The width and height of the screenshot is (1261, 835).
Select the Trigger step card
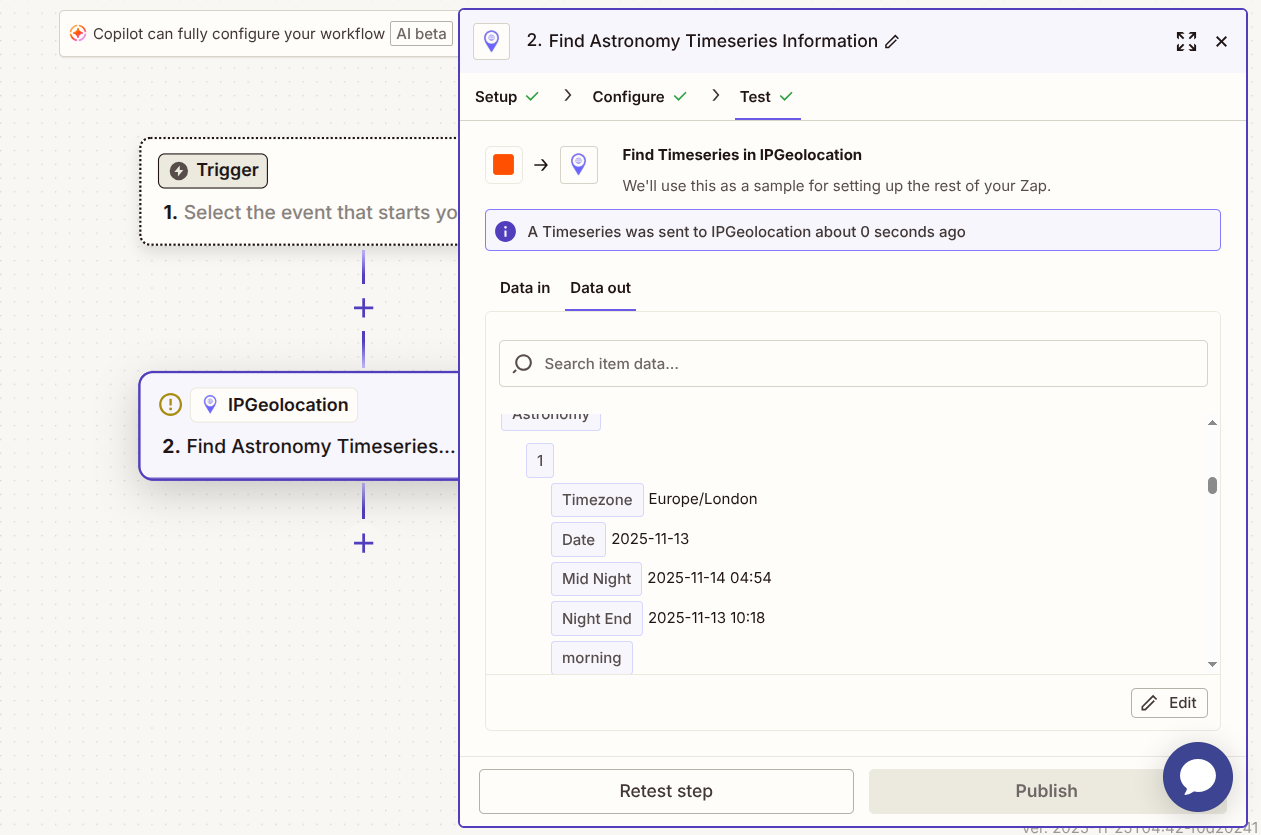(300, 191)
